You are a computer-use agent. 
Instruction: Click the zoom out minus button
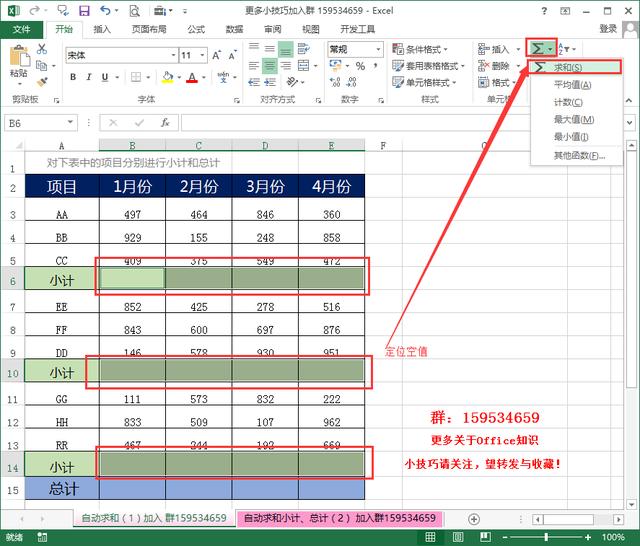click(505, 537)
